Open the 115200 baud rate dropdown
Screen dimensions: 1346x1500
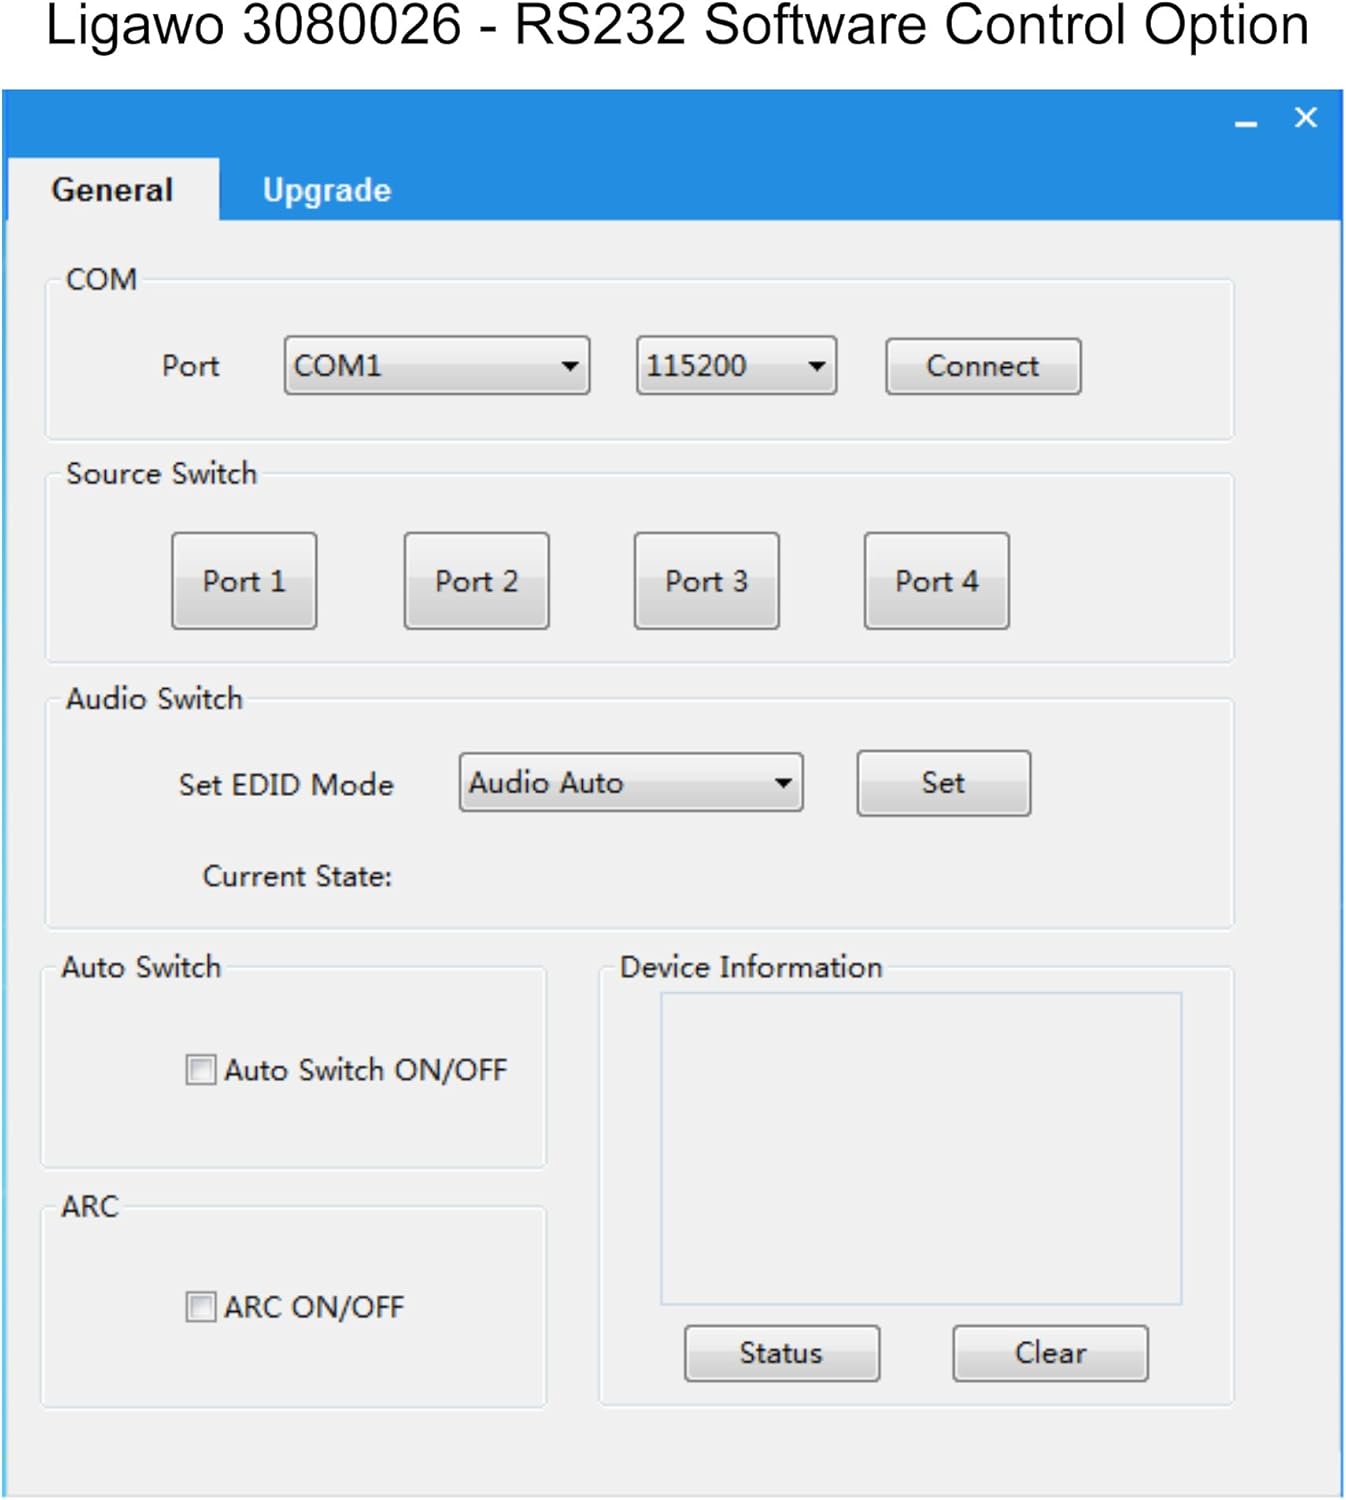coord(736,365)
